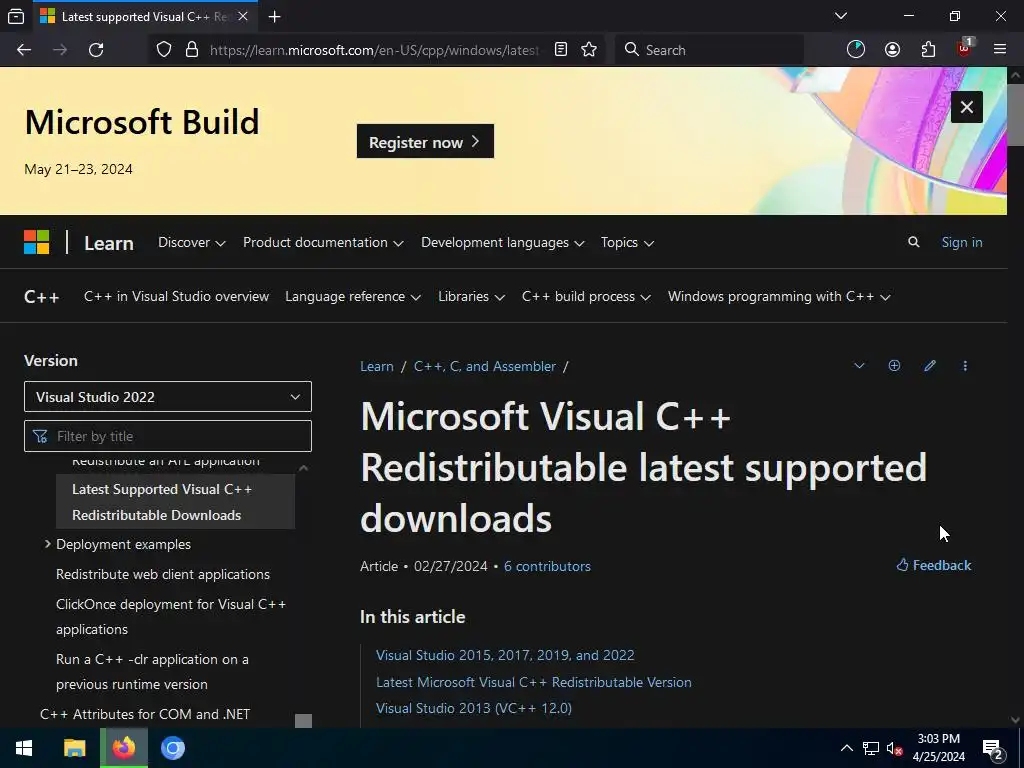The height and width of the screenshot is (768, 1024).
Task: Open the shield tracking protection icon
Action: [x=164, y=50]
